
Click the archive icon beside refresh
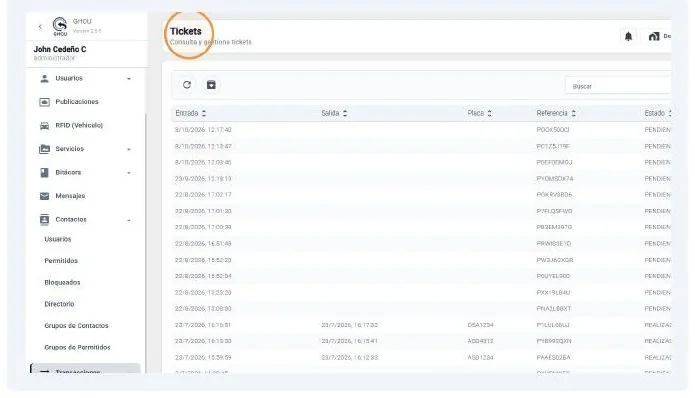coord(211,85)
